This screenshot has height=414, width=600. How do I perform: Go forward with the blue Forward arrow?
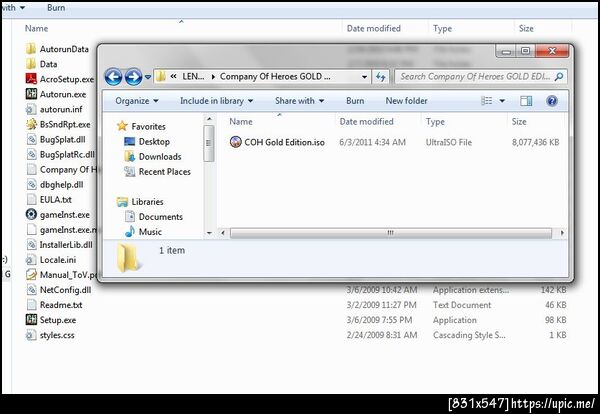coord(133,77)
